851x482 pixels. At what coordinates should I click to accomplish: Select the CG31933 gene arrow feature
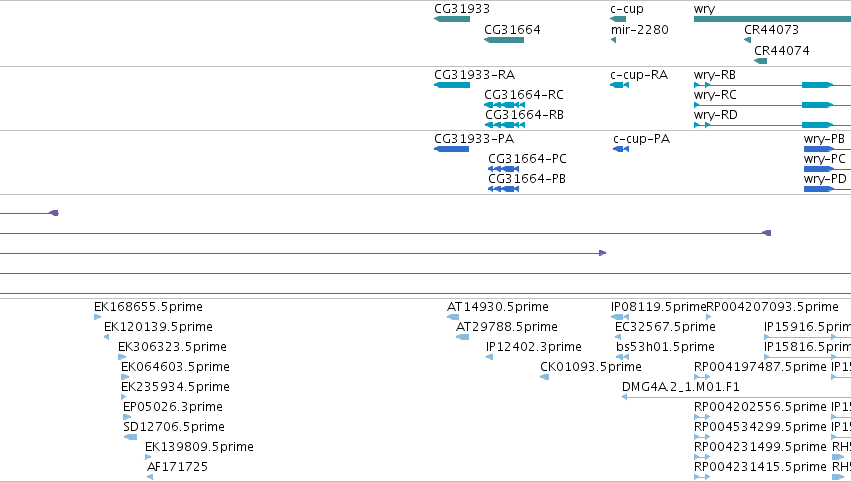pyautogui.click(x=452, y=19)
